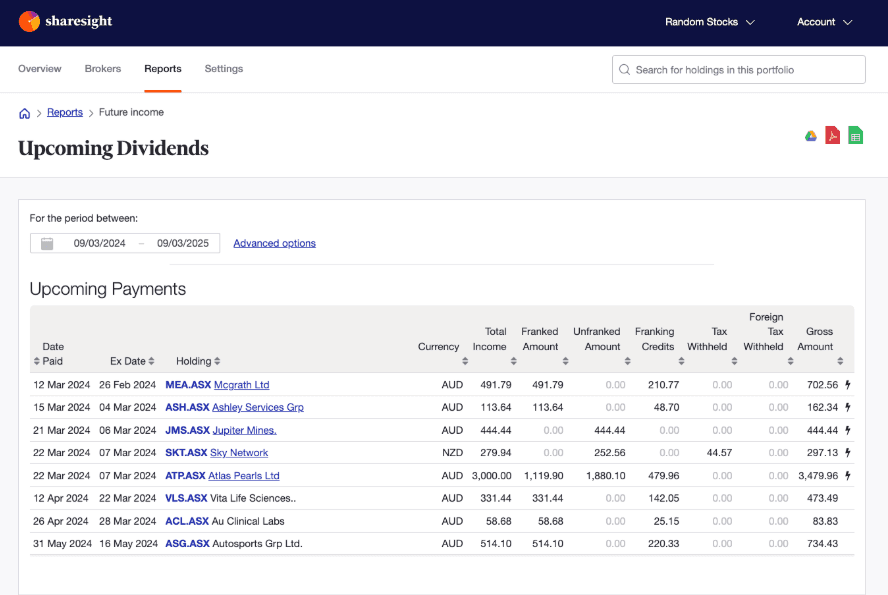888x595 pixels.
Task: Click lightning icon on ATP.ASX row
Action: pyautogui.click(x=848, y=476)
